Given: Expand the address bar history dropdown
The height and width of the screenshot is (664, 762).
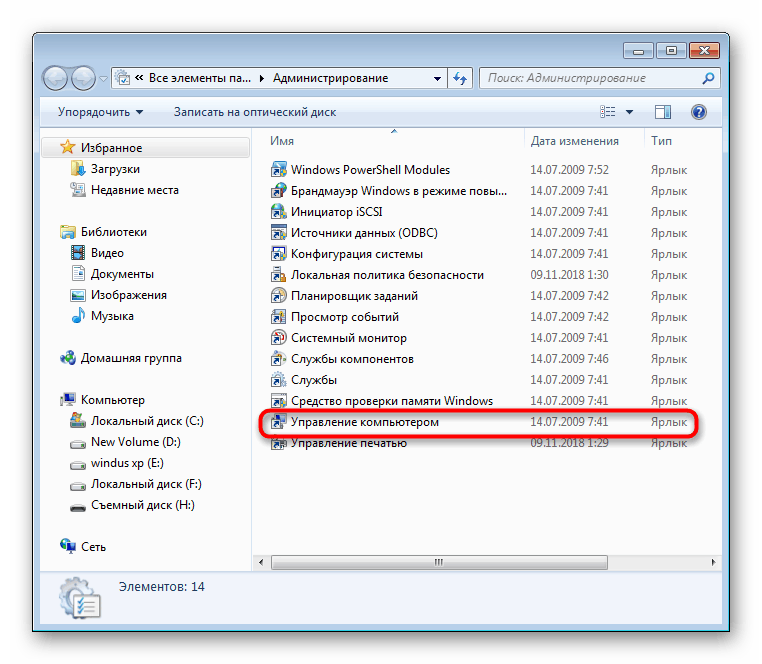Looking at the screenshot, I should [x=437, y=78].
